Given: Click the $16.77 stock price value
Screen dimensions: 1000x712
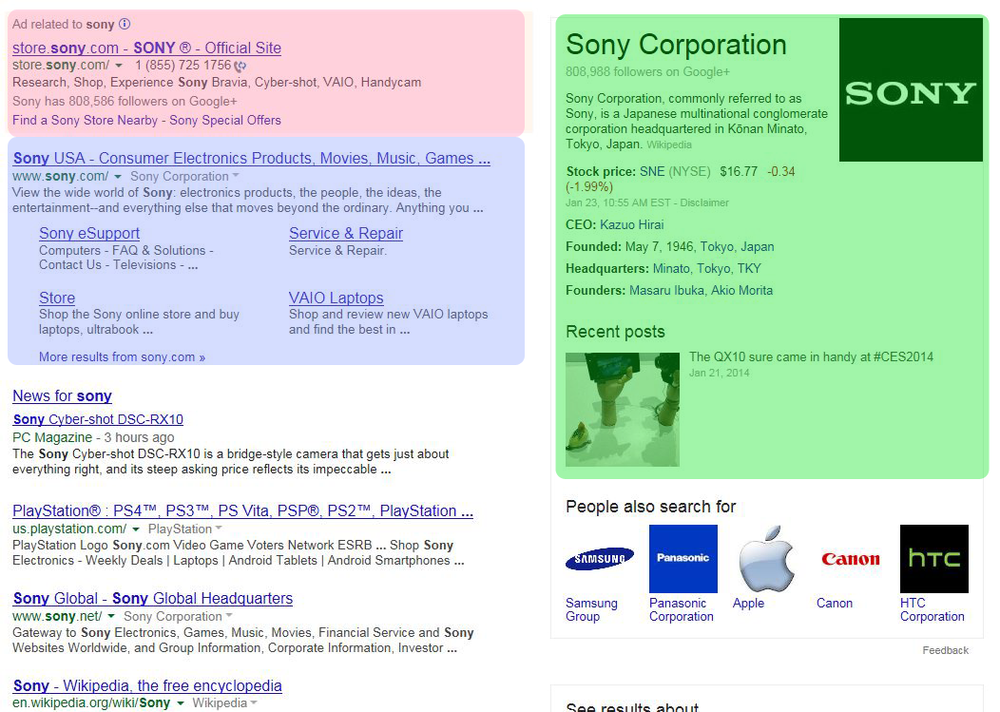Looking at the screenshot, I should click(x=739, y=172).
